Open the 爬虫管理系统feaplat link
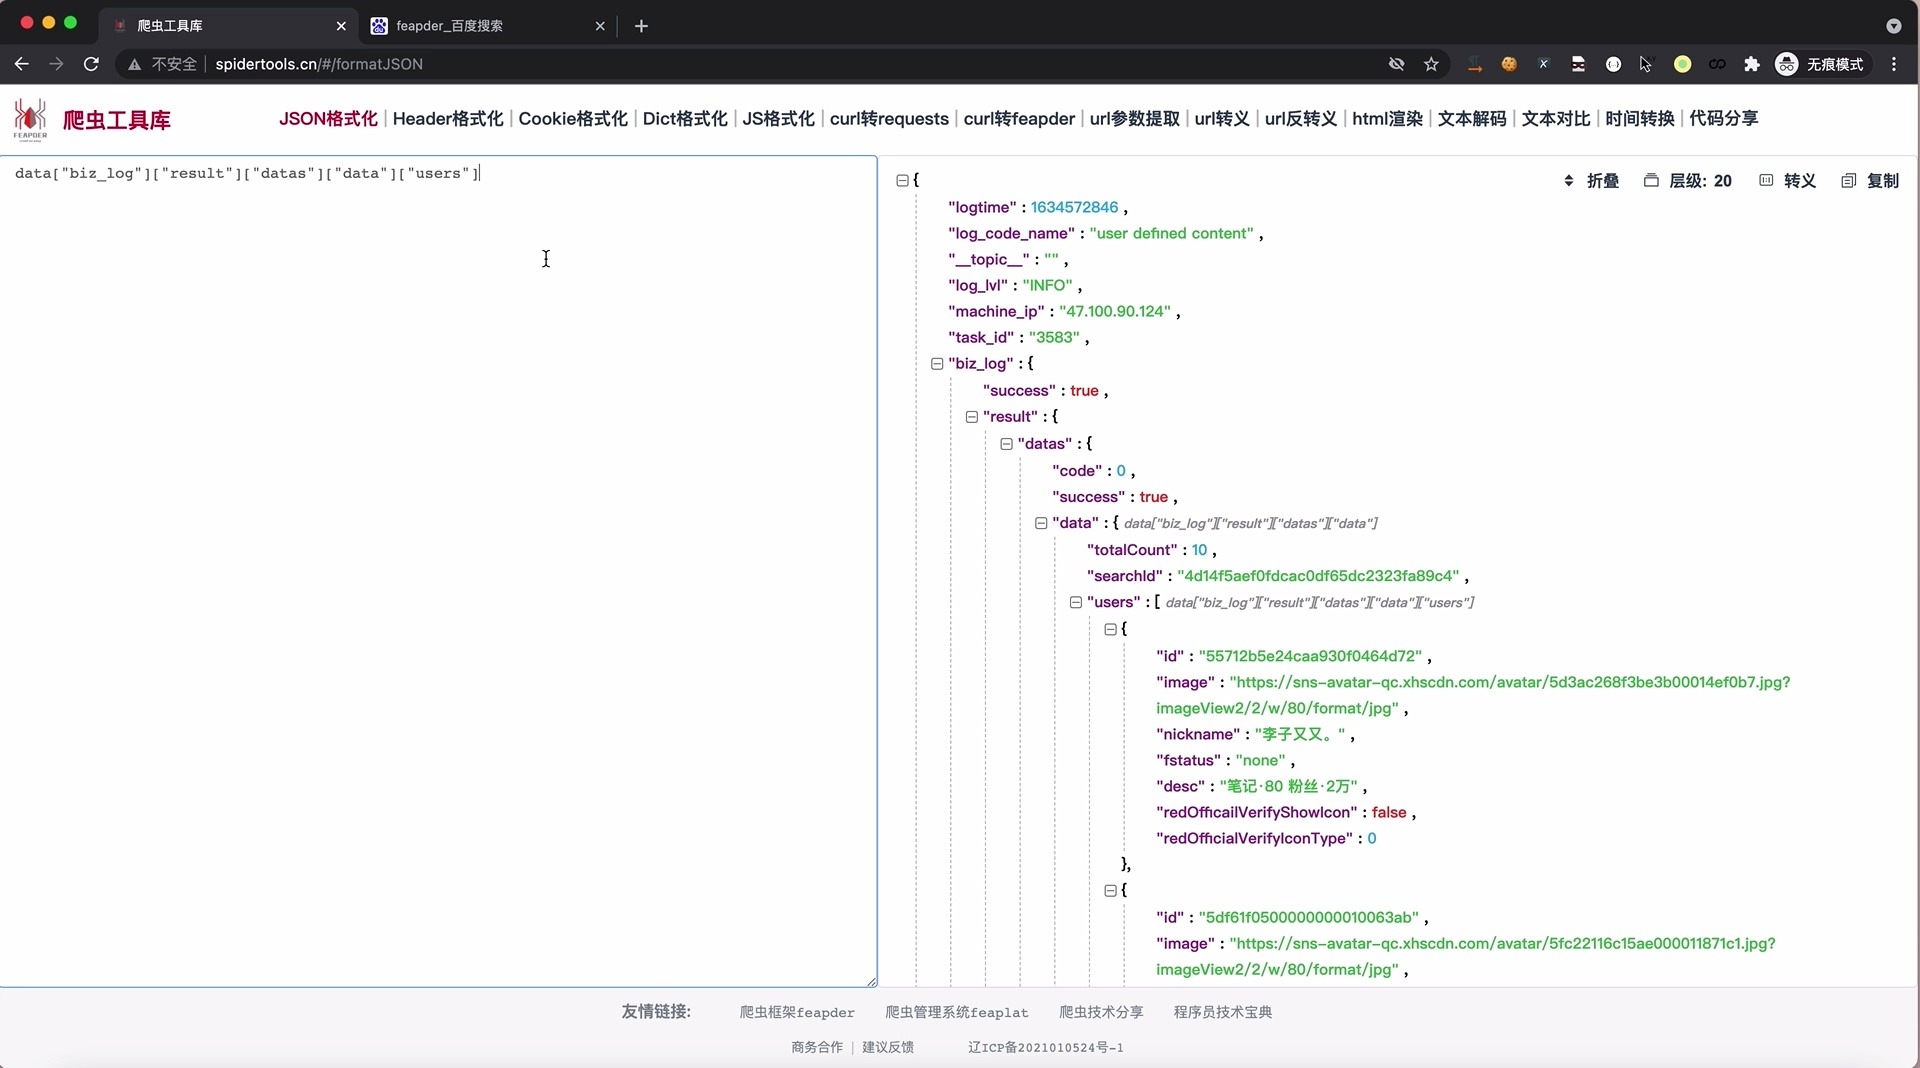 pos(956,1012)
